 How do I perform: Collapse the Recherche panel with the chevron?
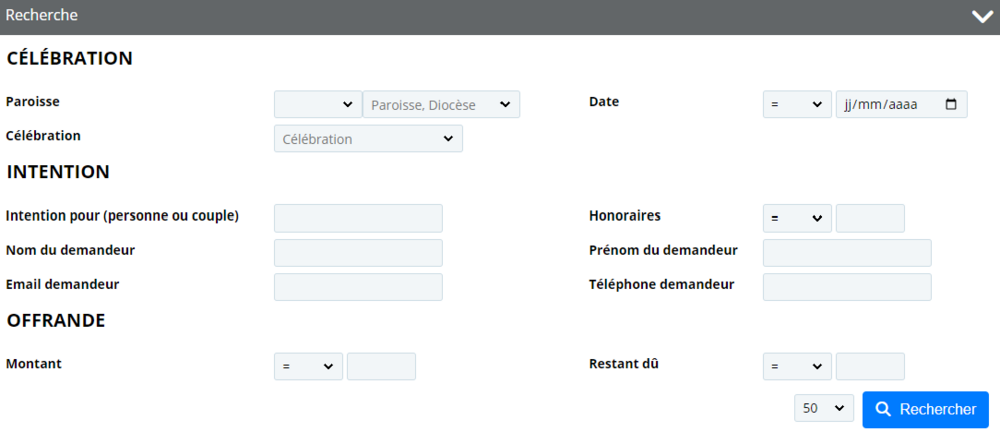(982, 17)
